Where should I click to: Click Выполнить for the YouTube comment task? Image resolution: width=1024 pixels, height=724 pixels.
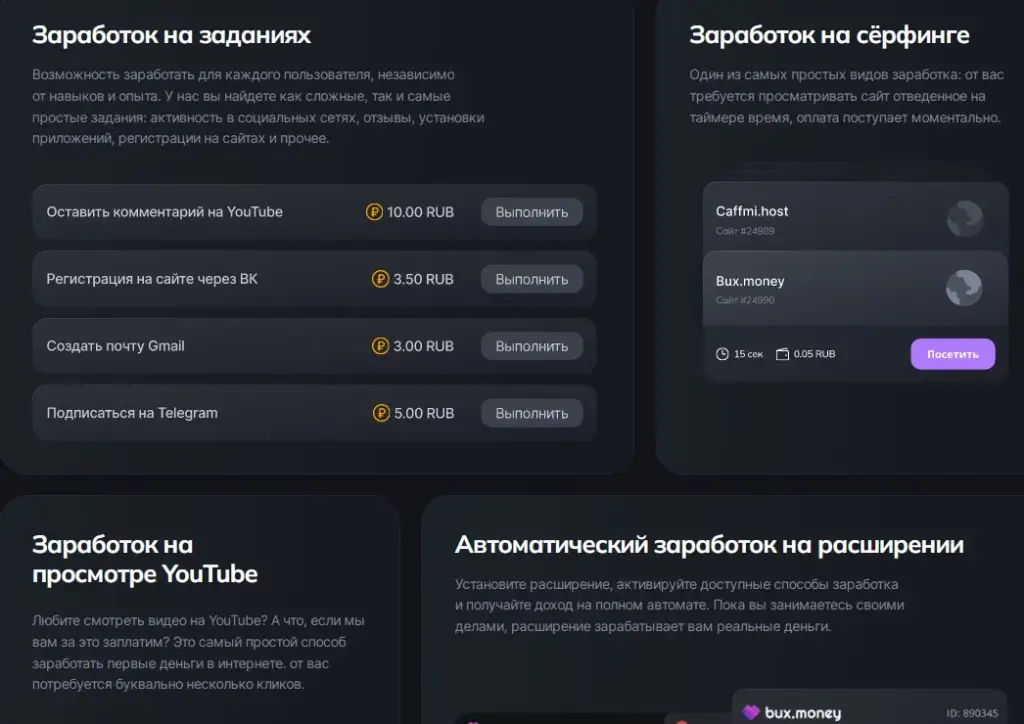pyautogui.click(x=532, y=212)
